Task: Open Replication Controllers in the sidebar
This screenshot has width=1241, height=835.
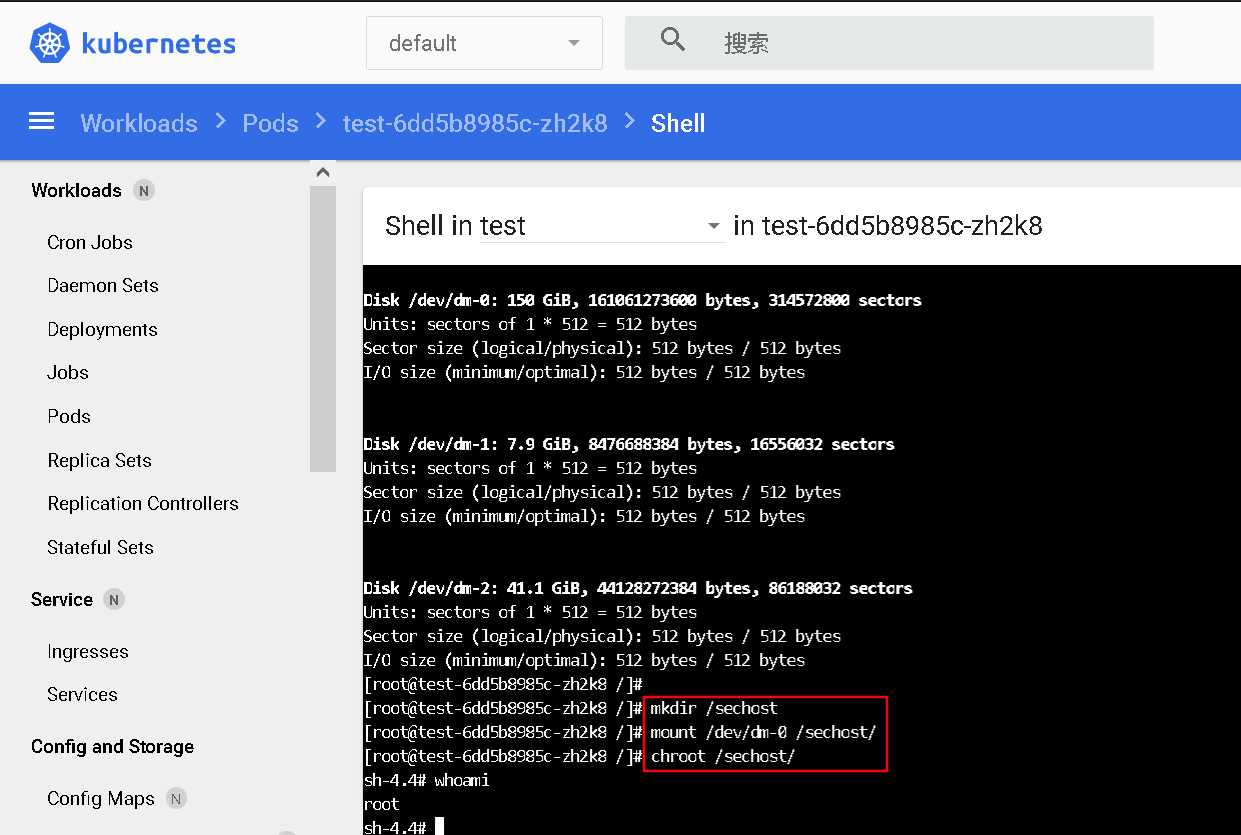Action: (143, 503)
